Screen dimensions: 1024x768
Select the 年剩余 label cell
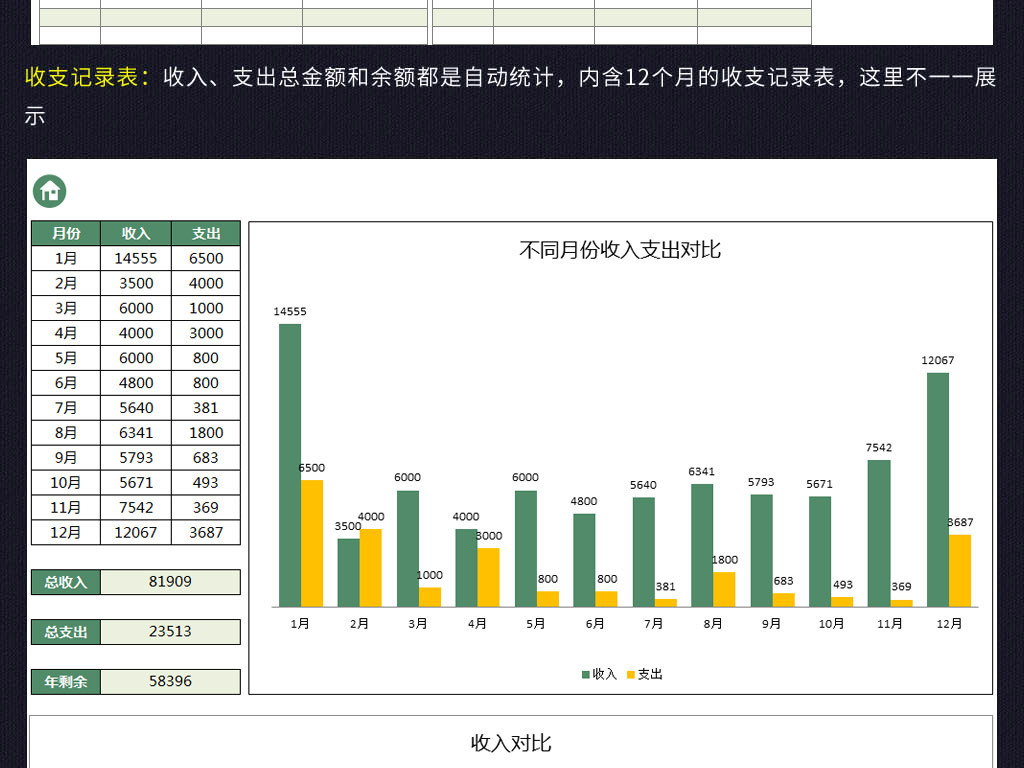[x=65, y=681]
